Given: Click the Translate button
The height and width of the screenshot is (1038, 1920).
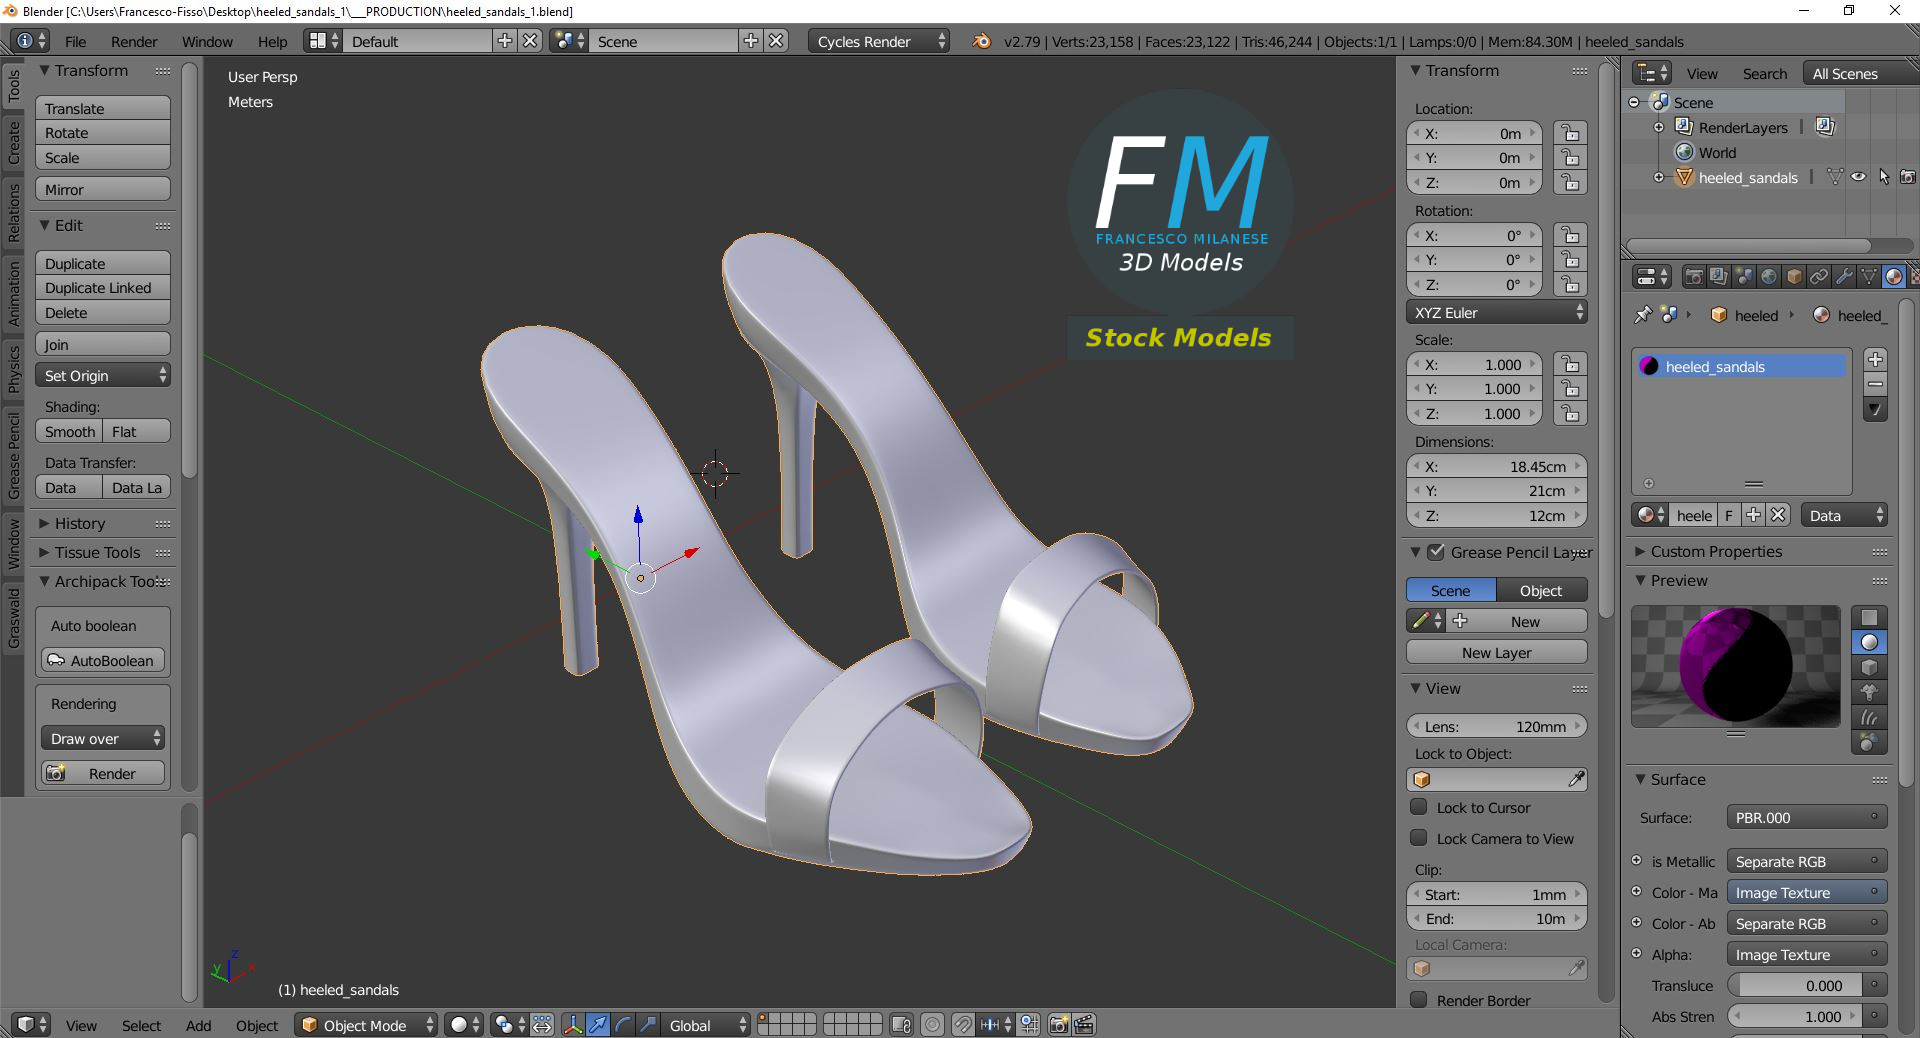Looking at the screenshot, I should tap(103, 108).
